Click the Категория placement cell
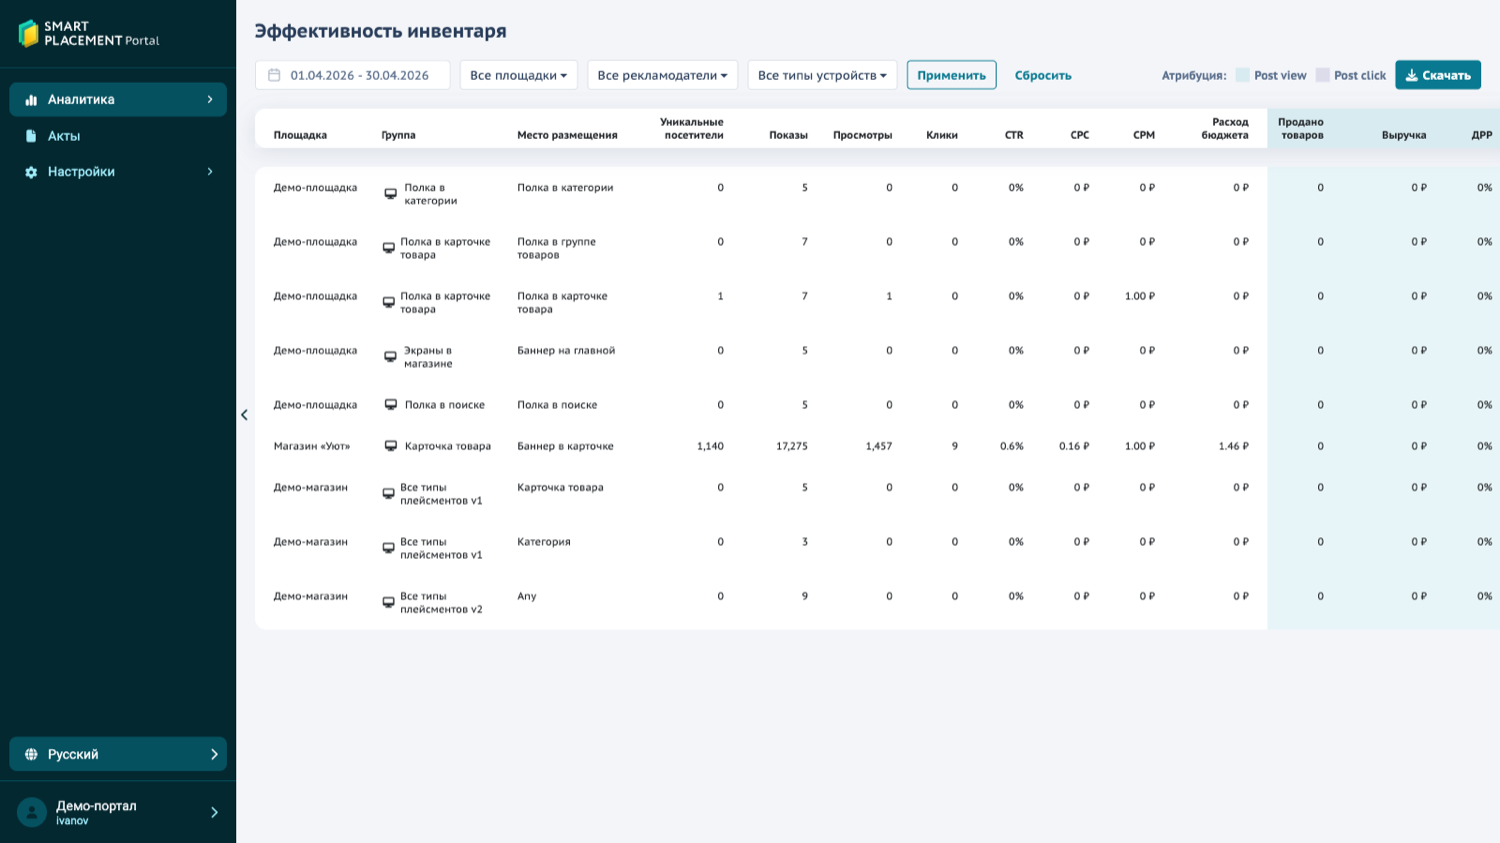Screen dimensions: 1500x843 pos(544,542)
